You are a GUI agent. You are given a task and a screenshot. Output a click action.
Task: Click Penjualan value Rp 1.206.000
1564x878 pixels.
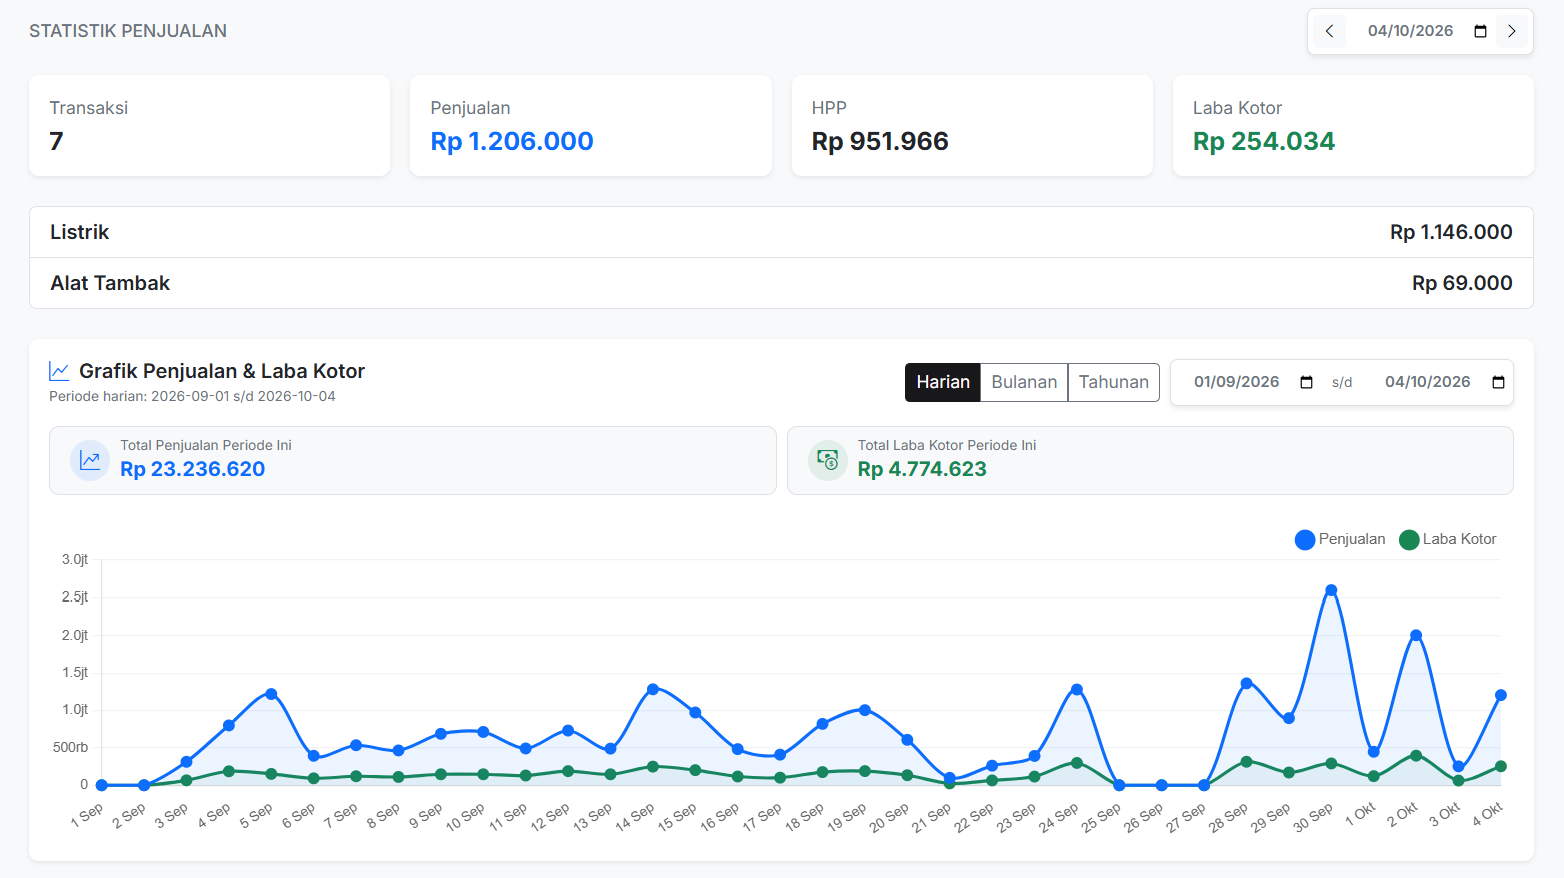click(512, 141)
